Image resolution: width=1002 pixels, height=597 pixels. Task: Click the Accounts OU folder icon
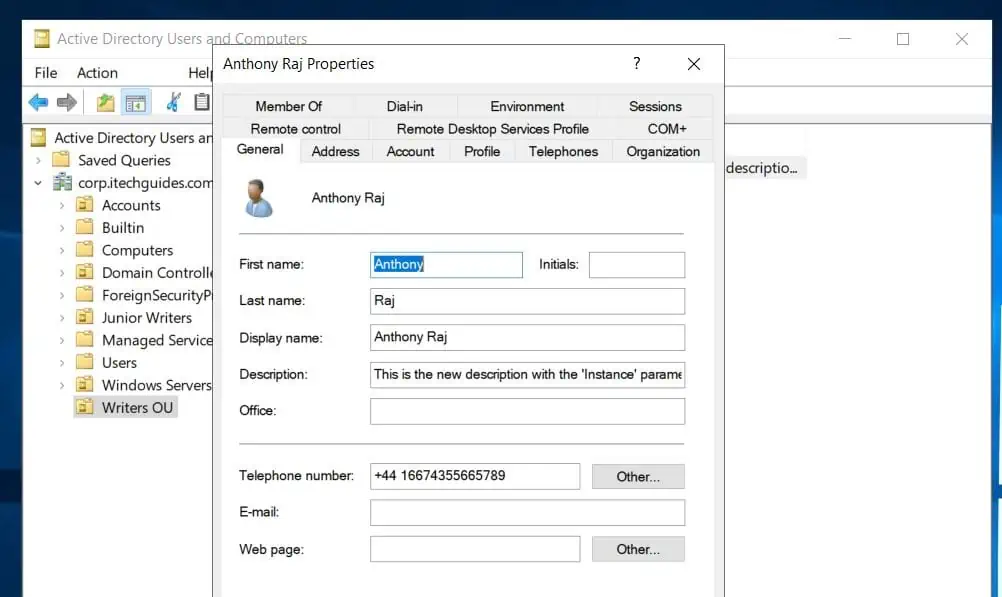[x=85, y=205]
